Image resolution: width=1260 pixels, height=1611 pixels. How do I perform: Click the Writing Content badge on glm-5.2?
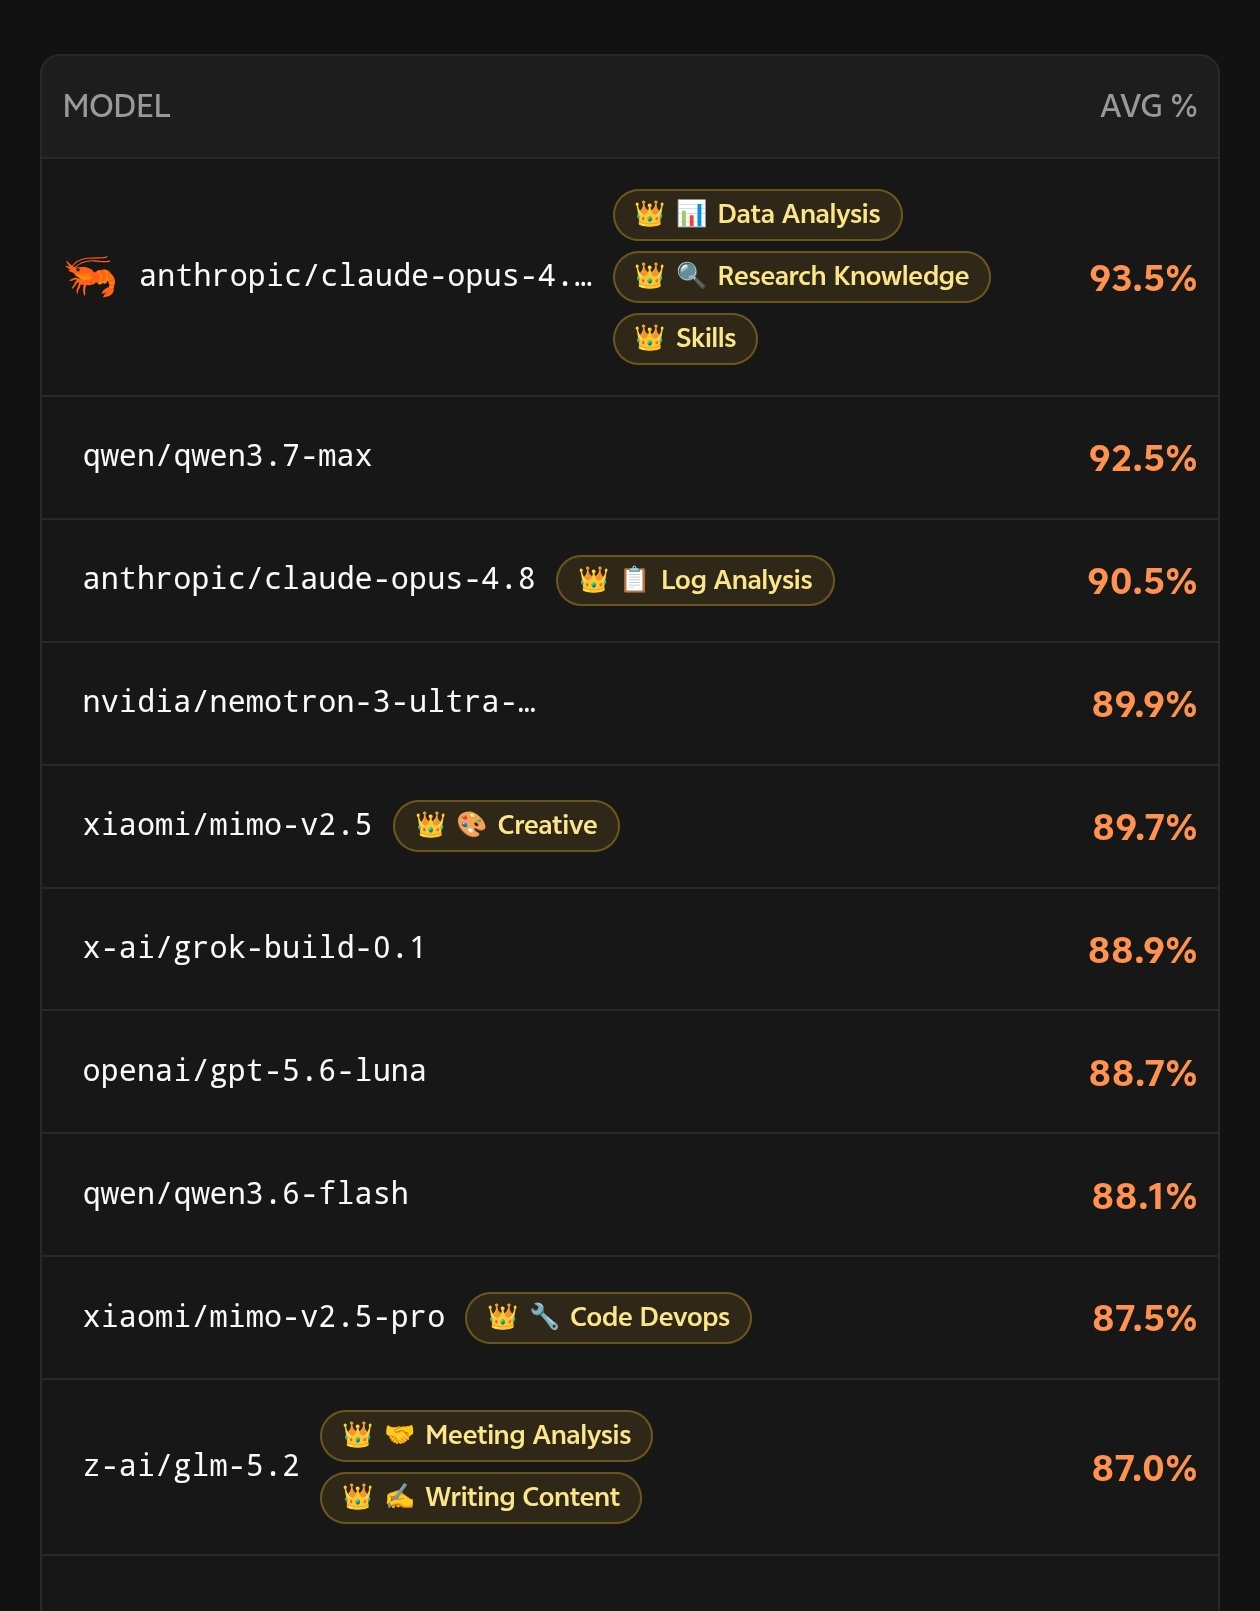click(480, 1498)
